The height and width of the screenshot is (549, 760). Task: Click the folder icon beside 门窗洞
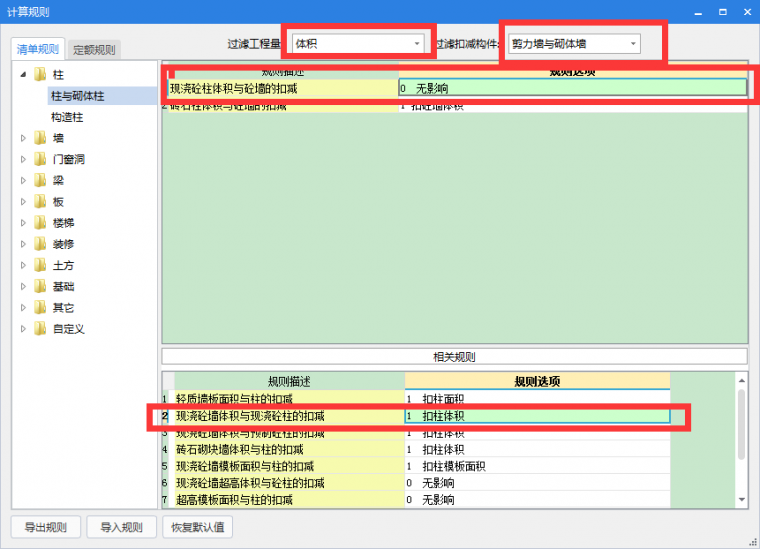pos(40,159)
